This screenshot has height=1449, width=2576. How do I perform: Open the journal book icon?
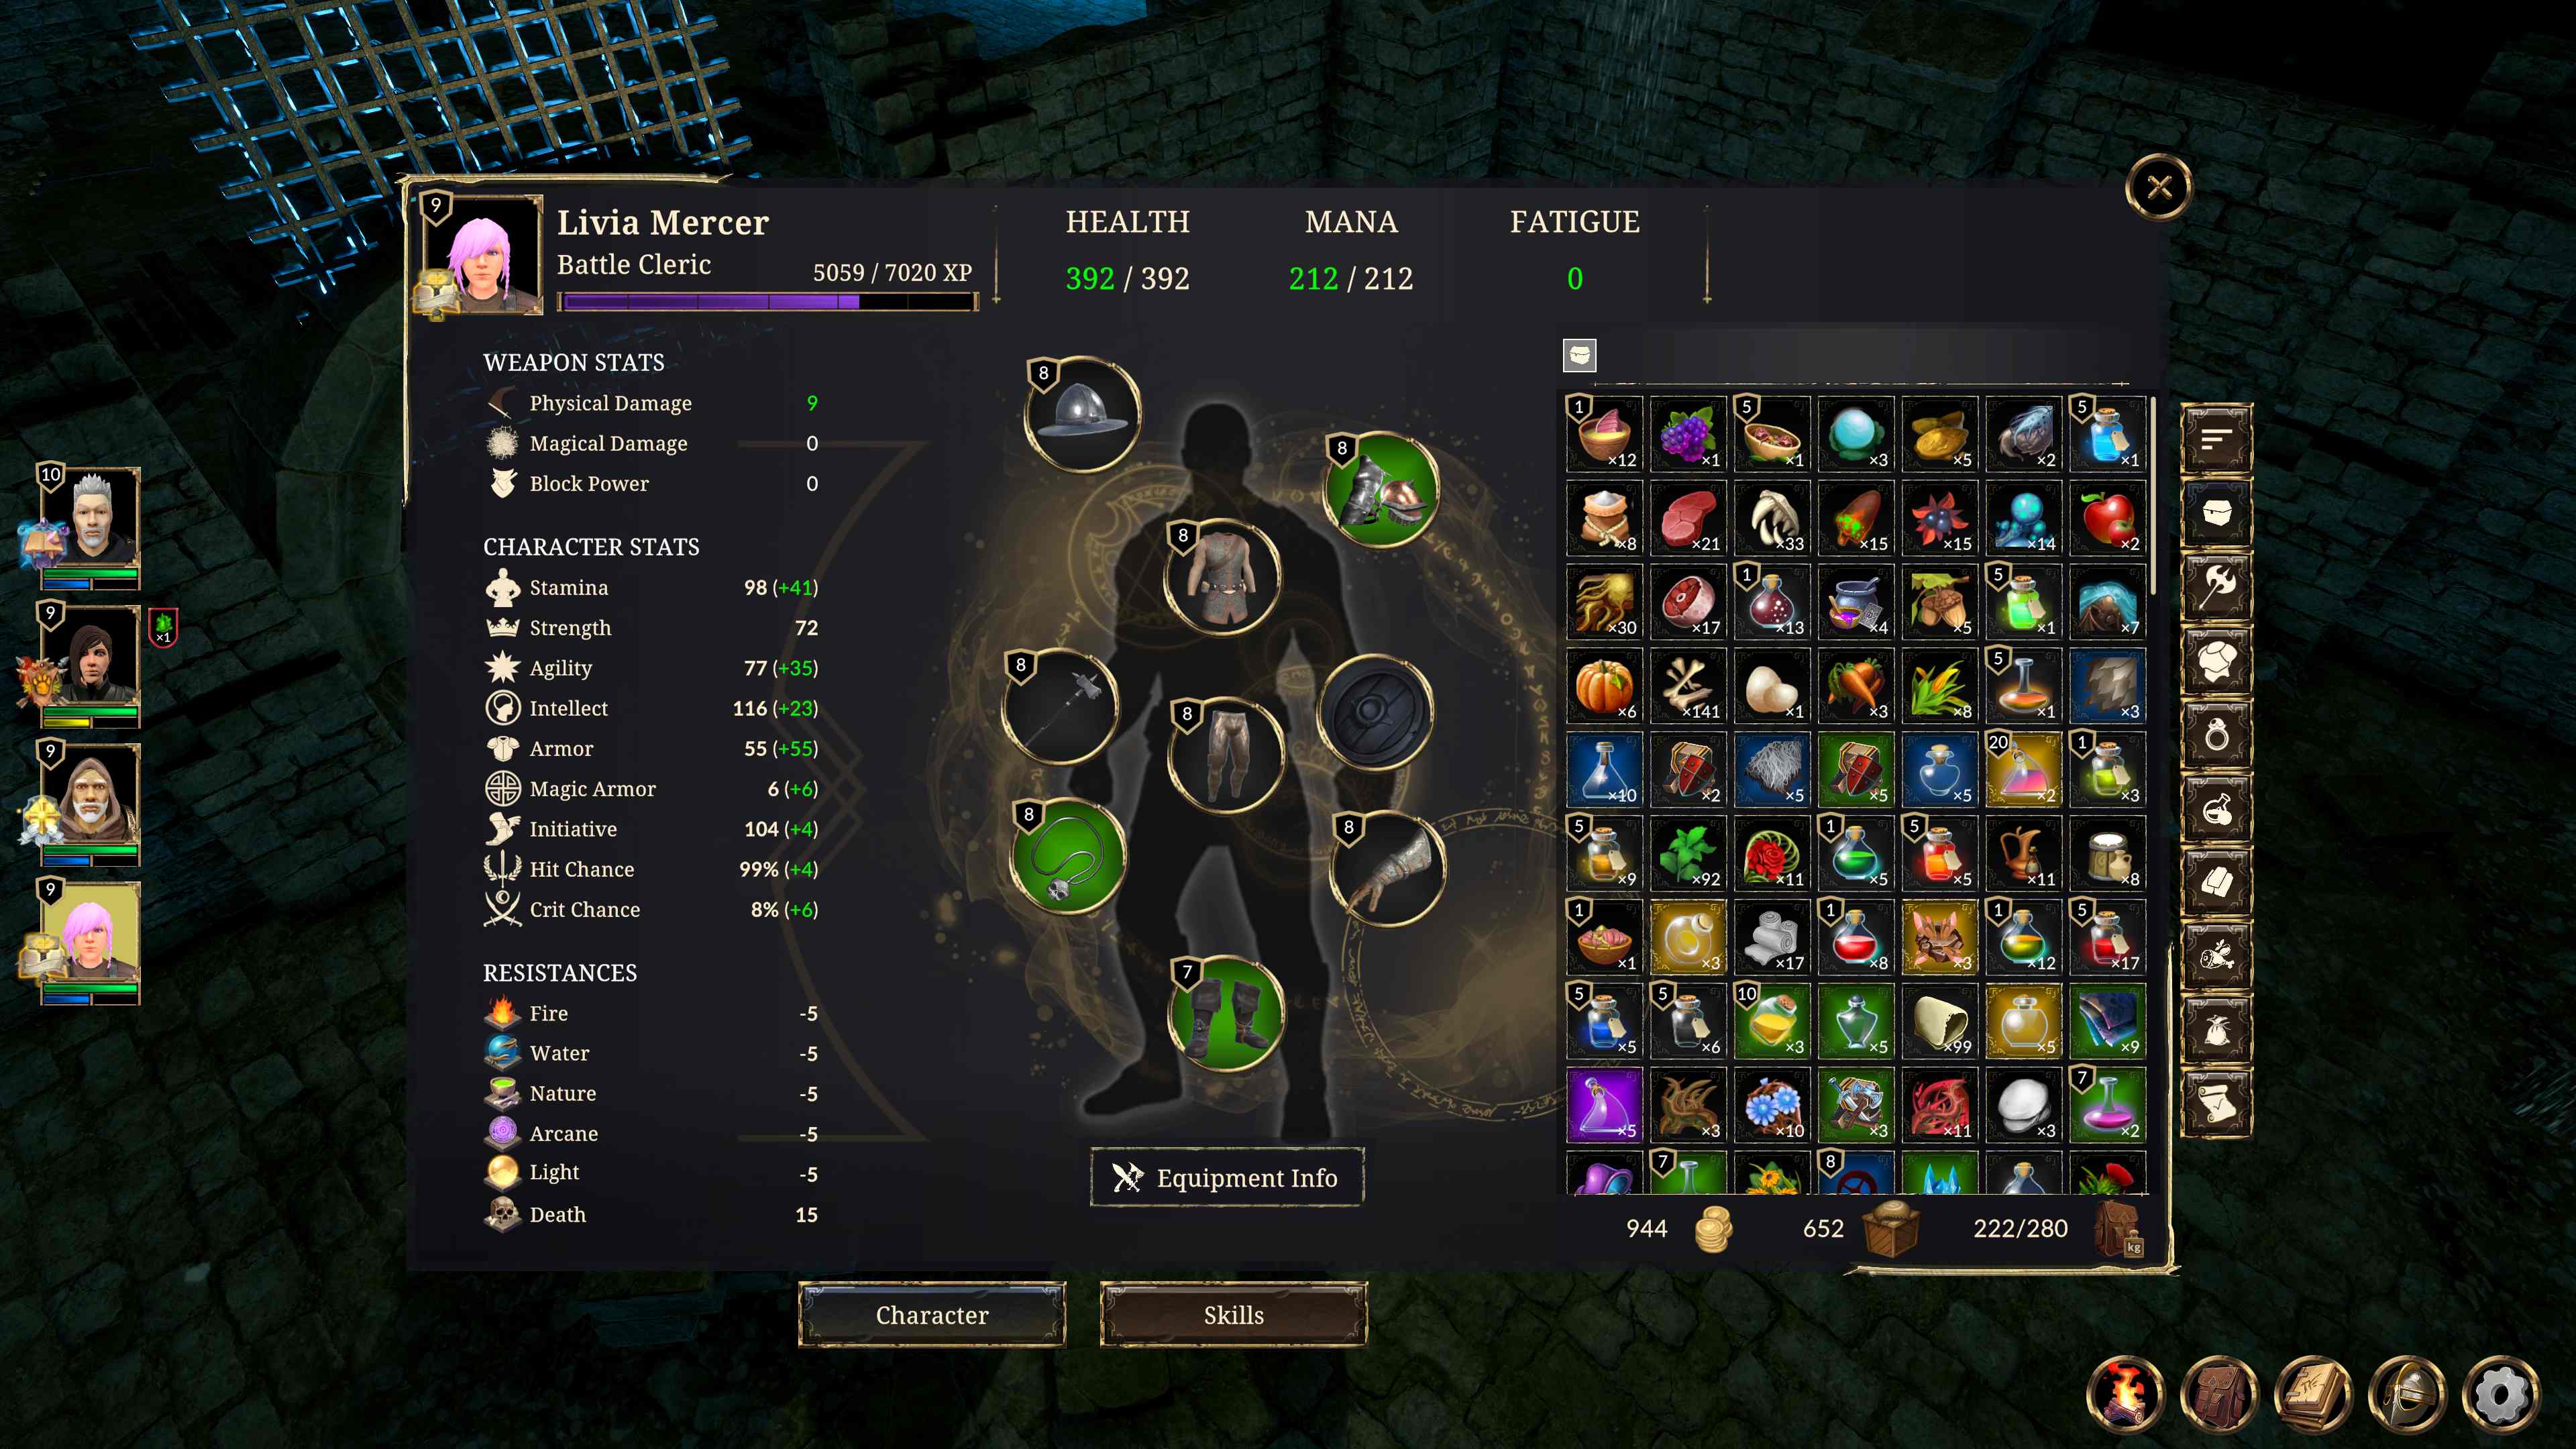click(x=2313, y=1393)
